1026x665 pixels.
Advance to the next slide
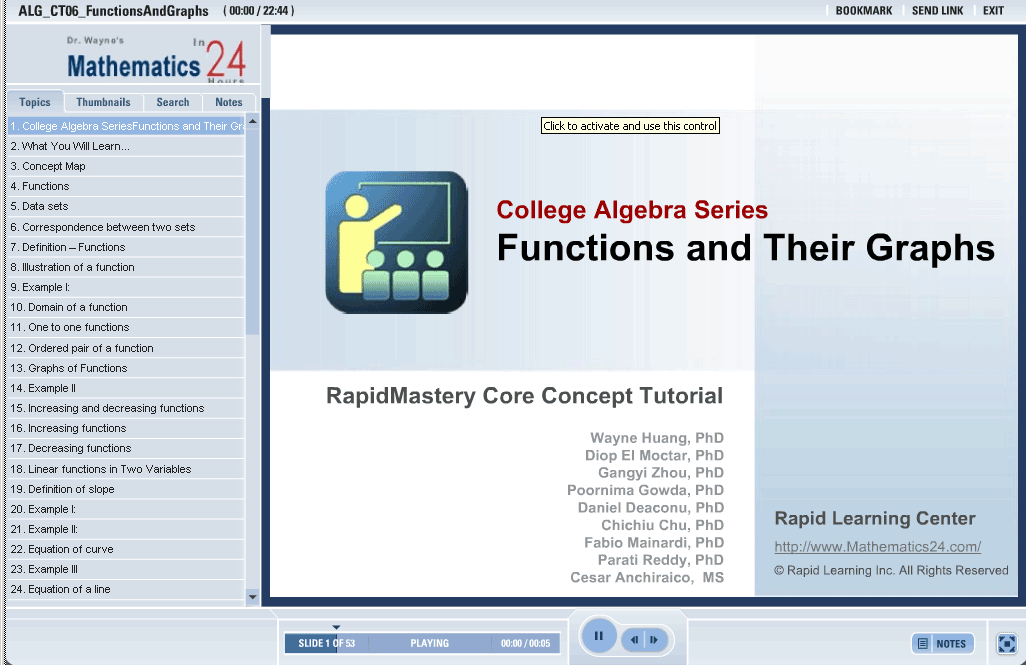654,639
